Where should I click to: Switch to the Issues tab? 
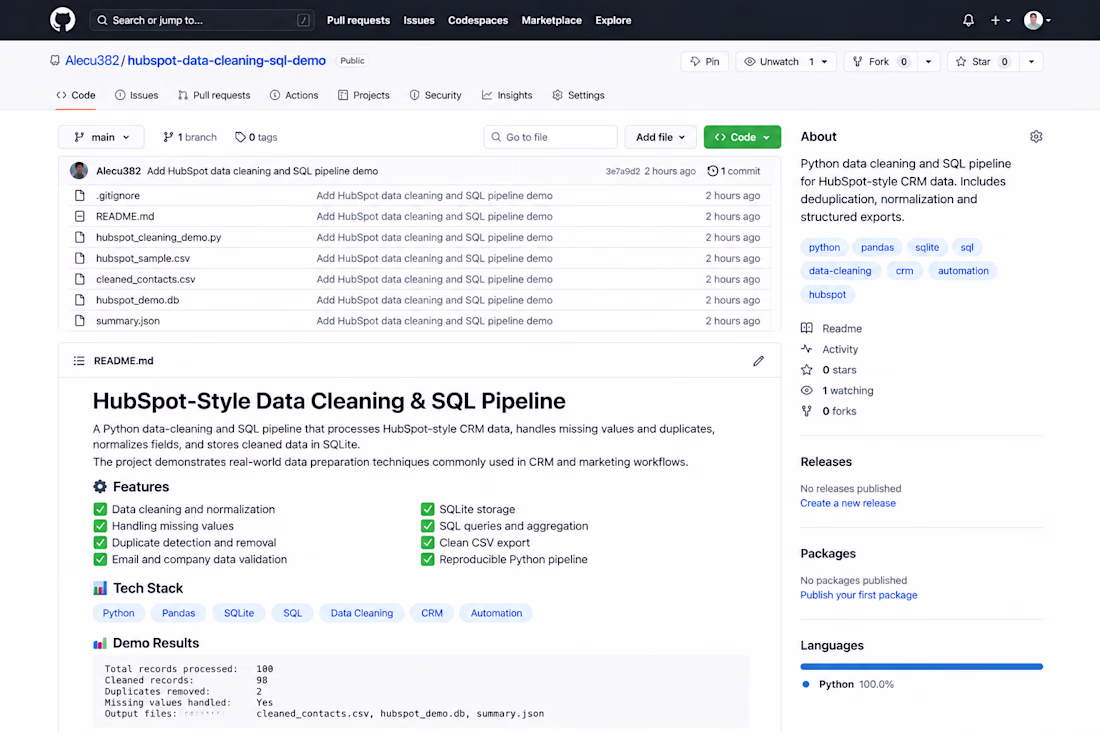click(x=137, y=95)
